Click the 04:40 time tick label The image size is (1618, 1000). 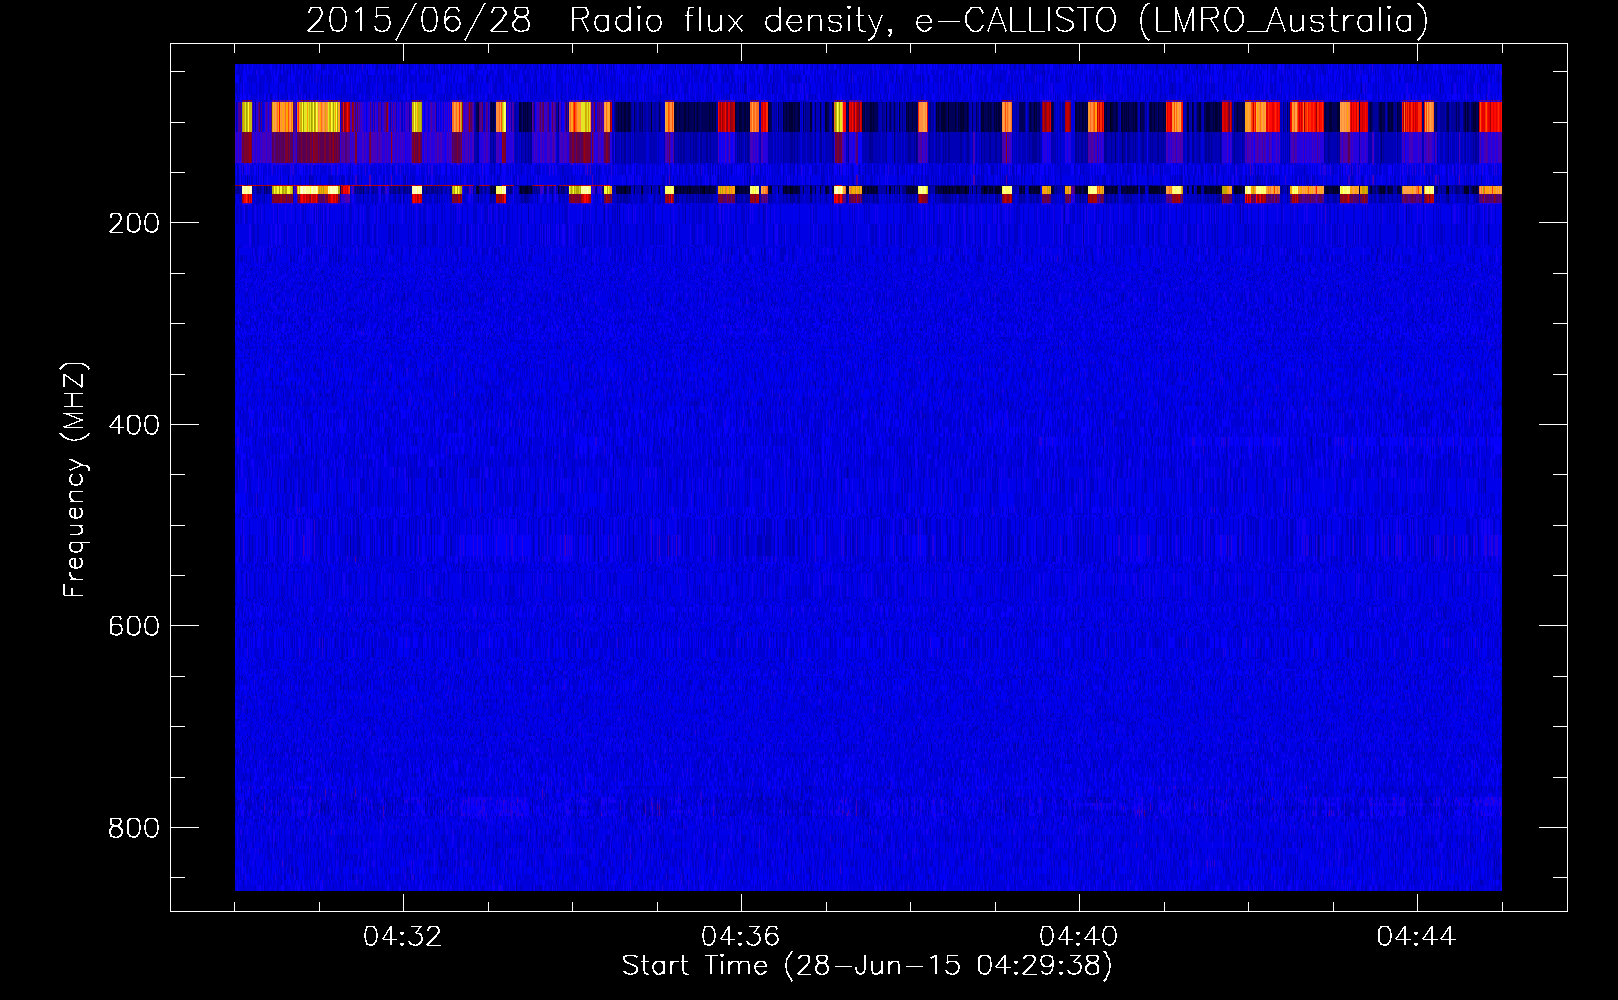tap(1079, 937)
